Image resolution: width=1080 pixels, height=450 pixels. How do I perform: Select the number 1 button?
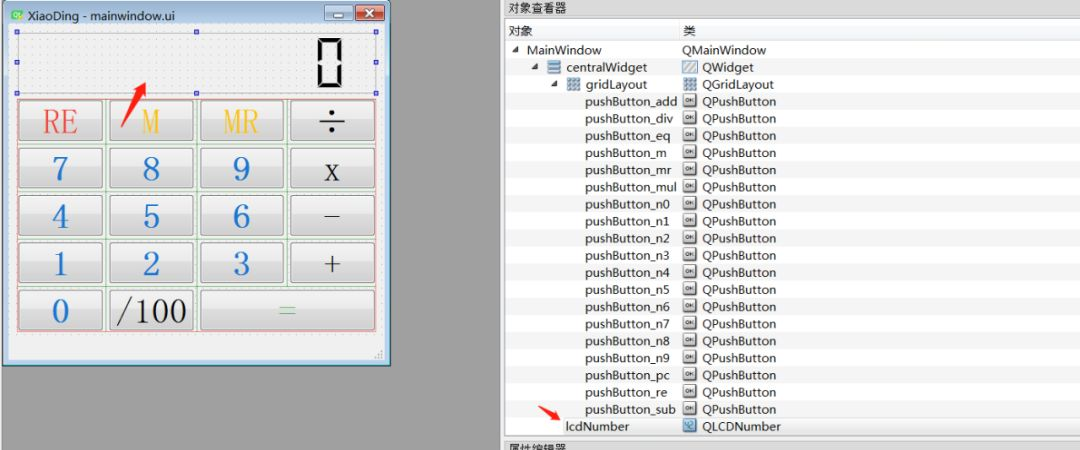click(61, 263)
